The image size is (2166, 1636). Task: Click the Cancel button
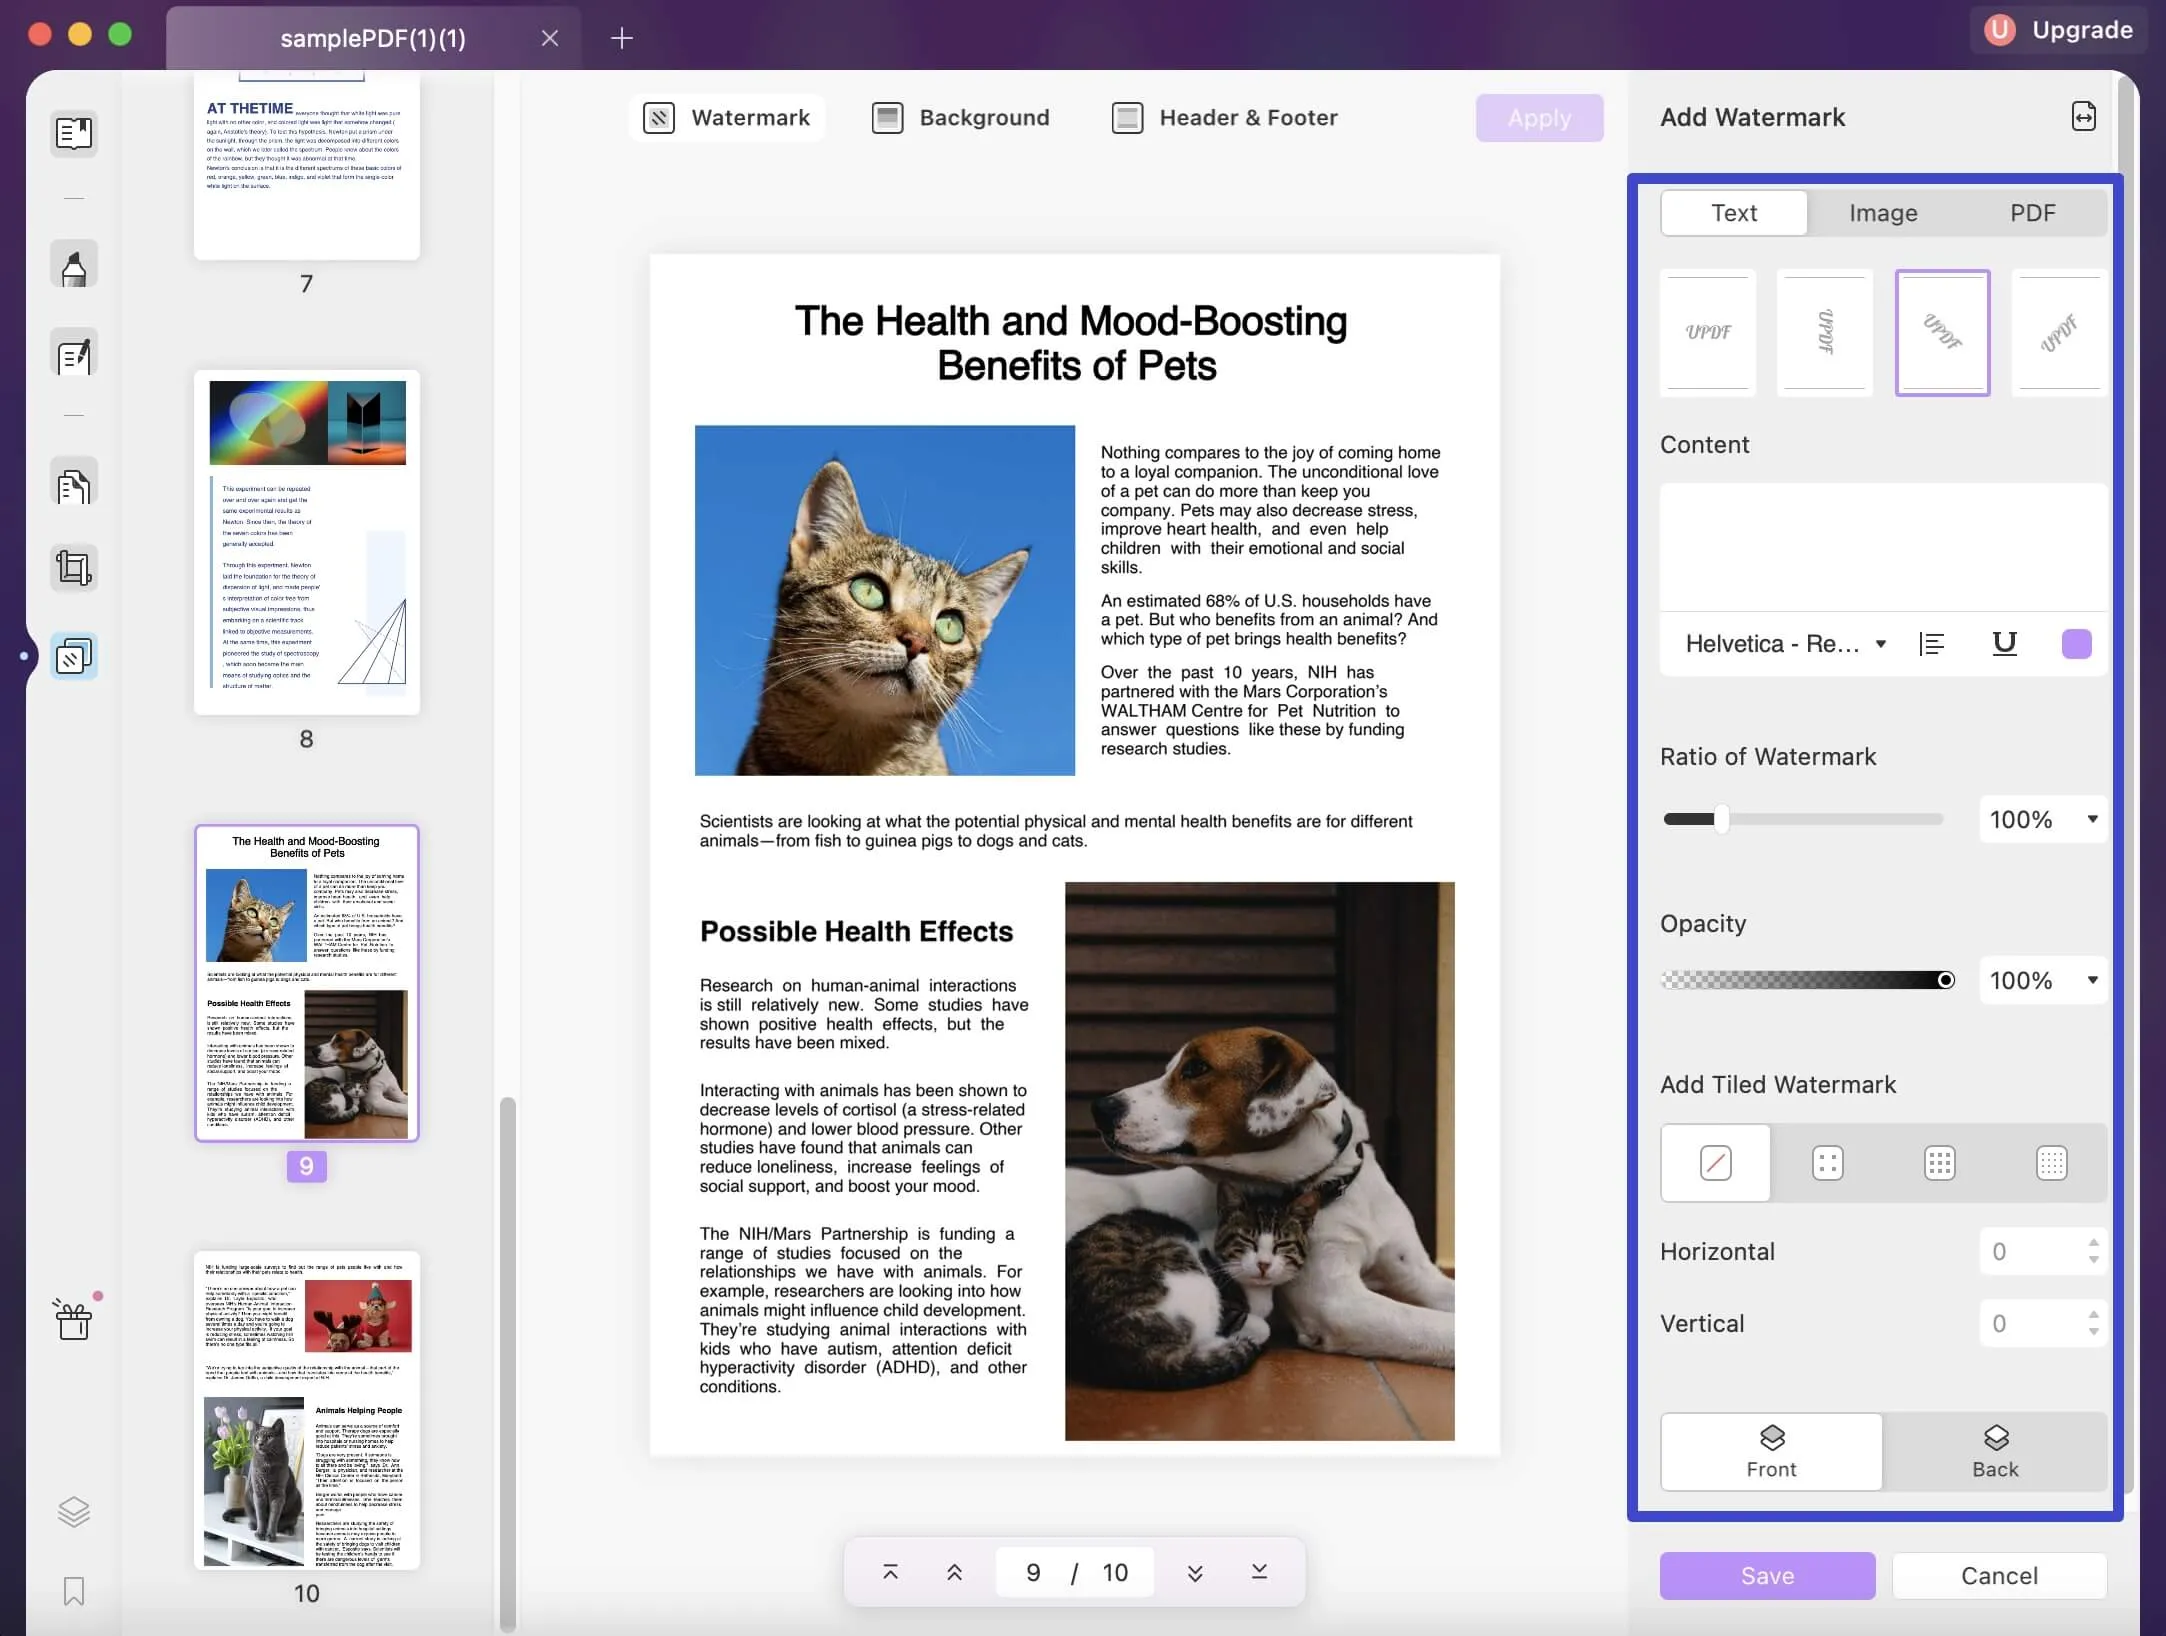[x=1999, y=1576]
